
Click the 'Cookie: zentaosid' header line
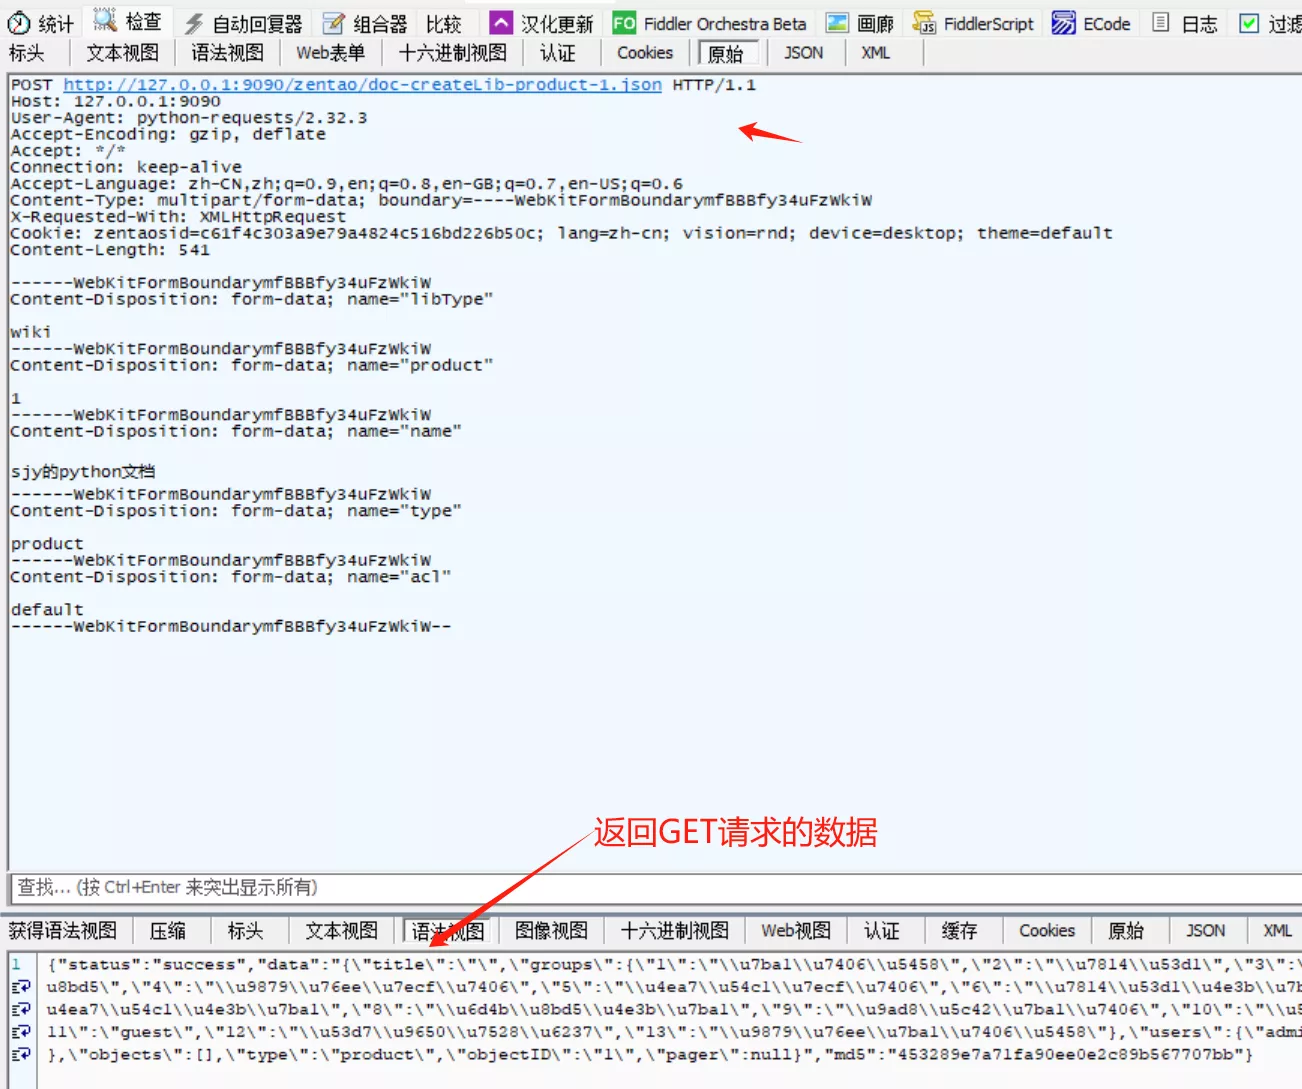click(561, 233)
